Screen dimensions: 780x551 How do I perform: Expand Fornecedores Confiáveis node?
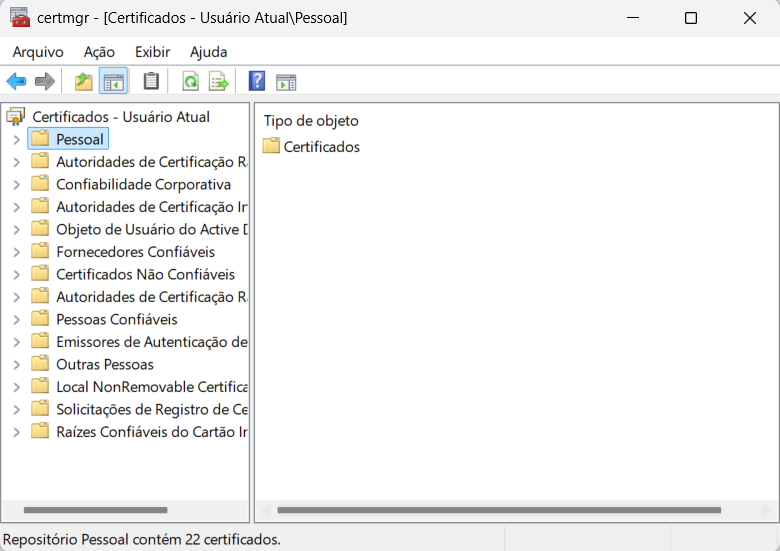click(16, 252)
